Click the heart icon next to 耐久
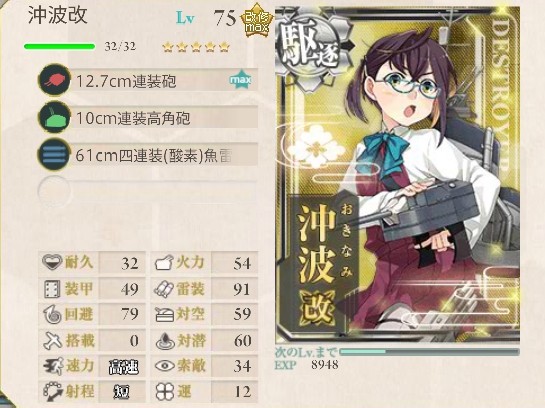 [x=52, y=262]
